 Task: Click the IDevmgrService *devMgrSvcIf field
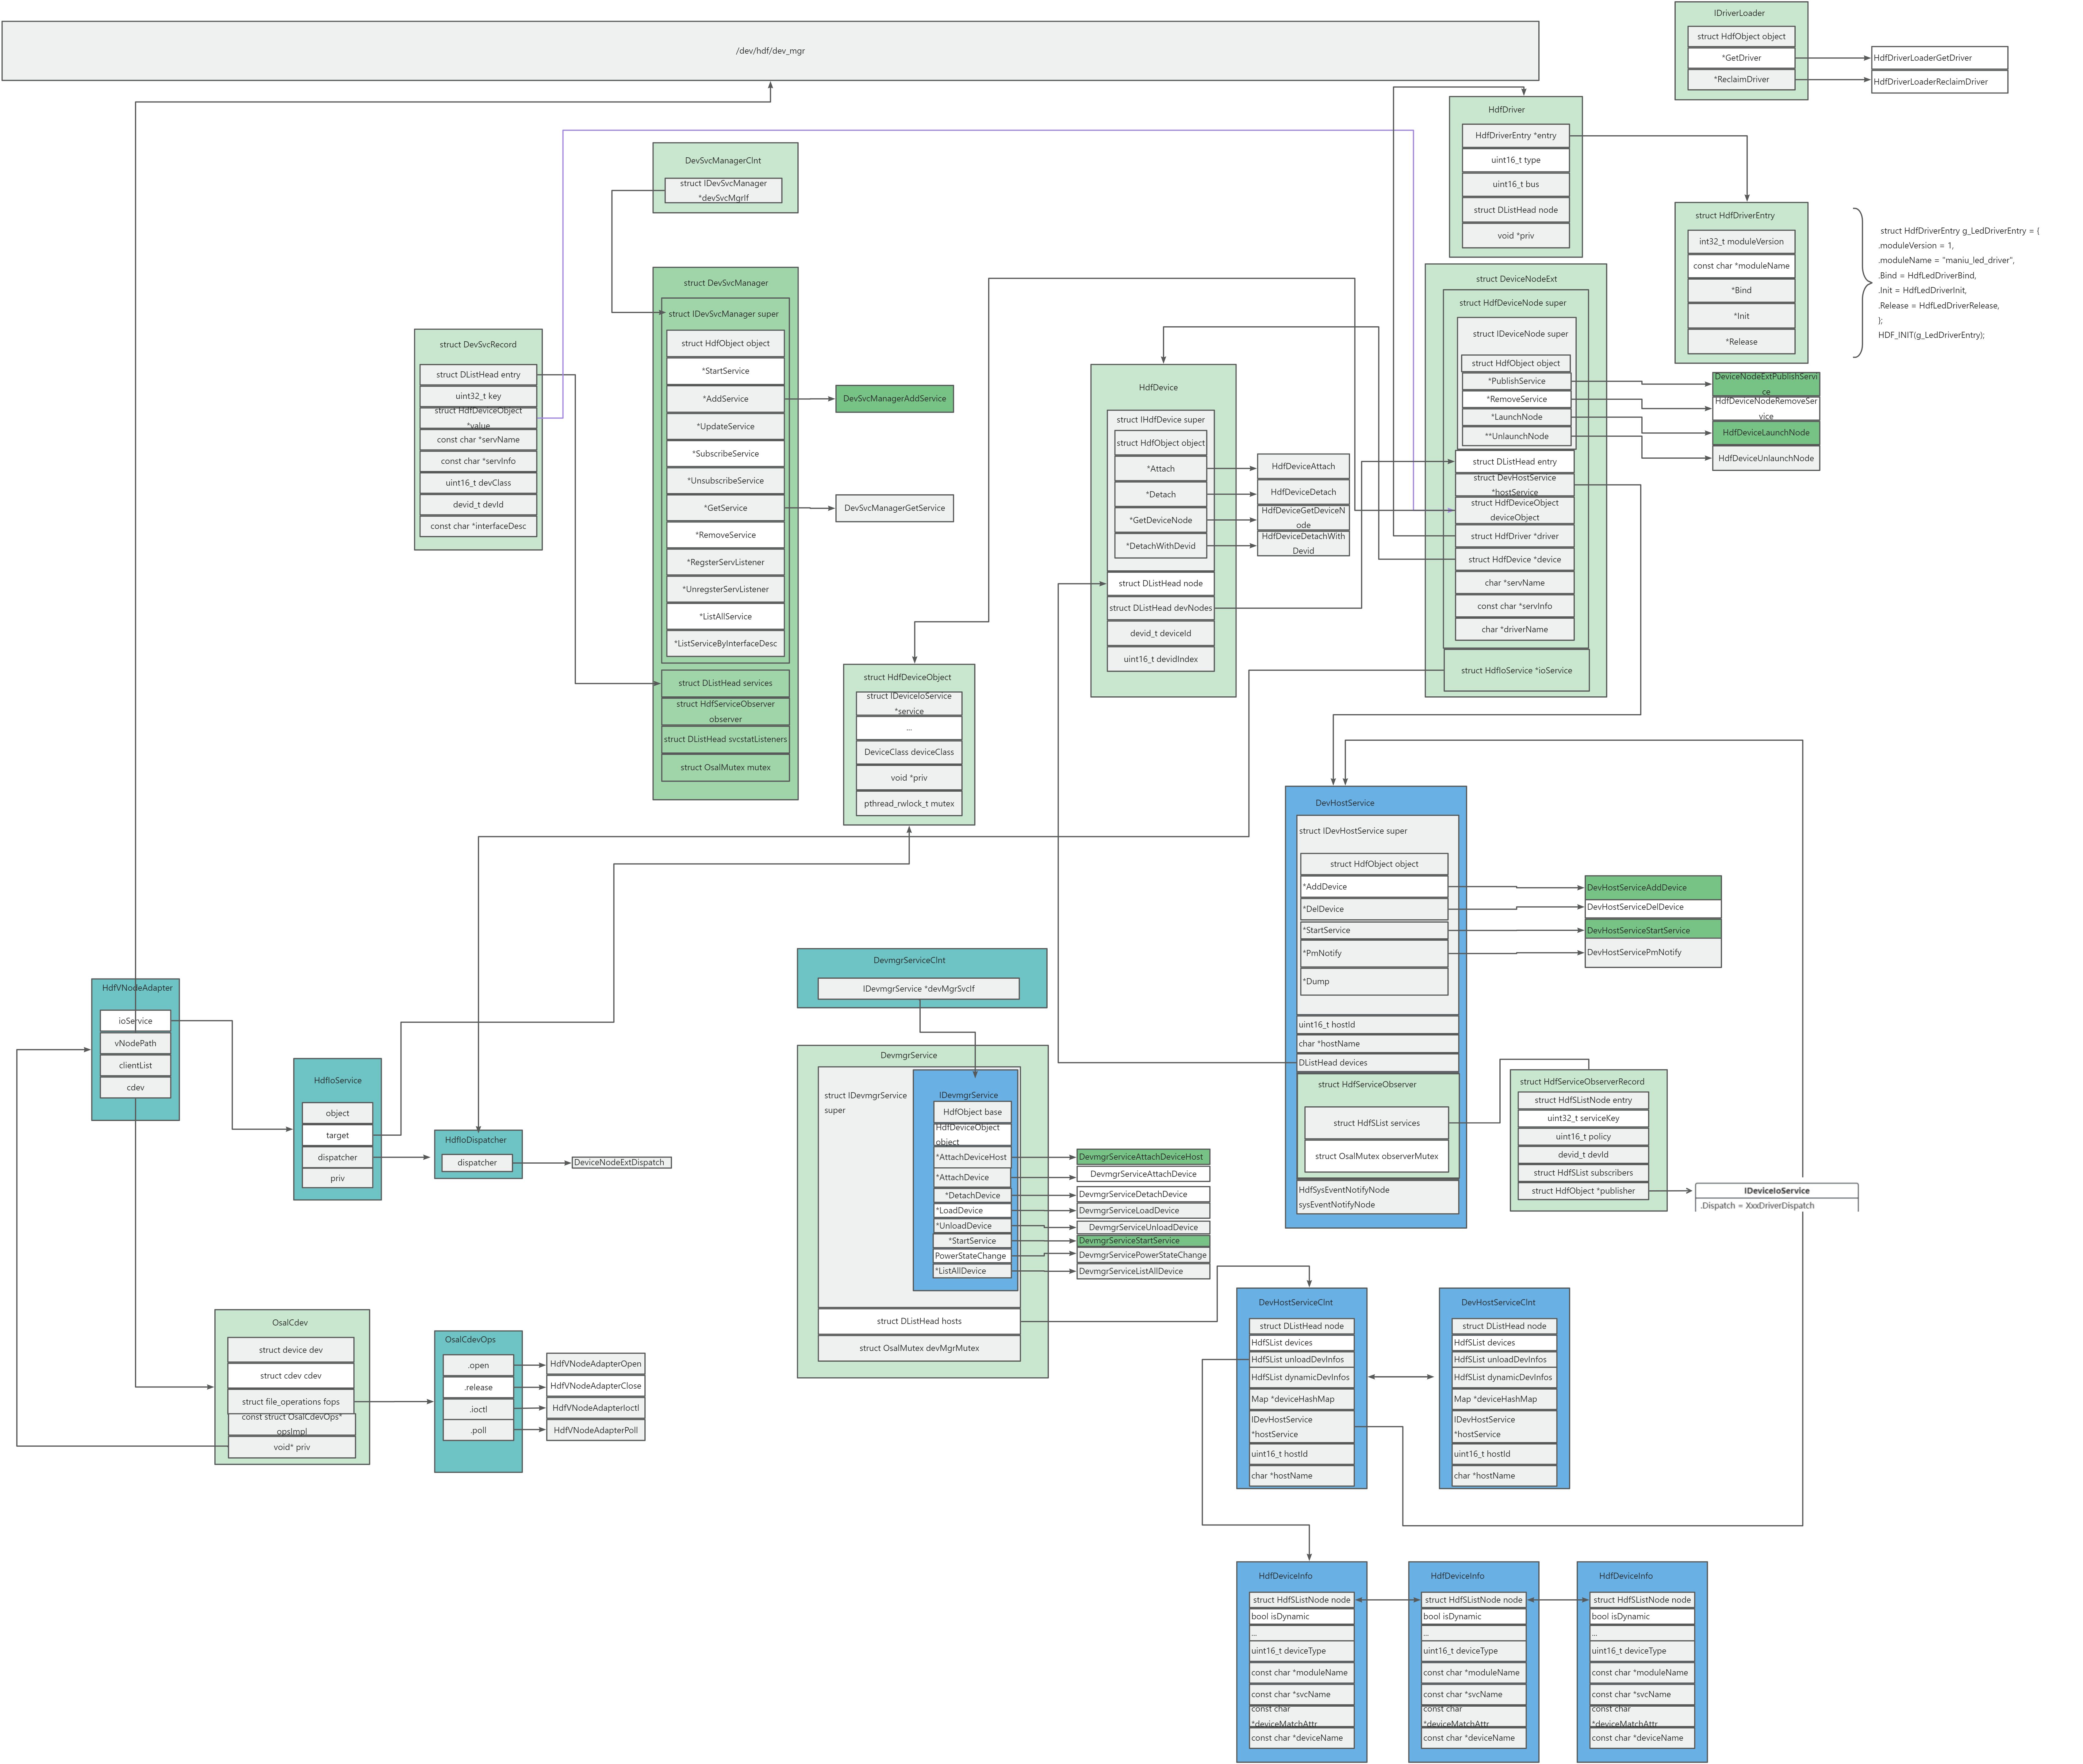[x=918, y=989]
